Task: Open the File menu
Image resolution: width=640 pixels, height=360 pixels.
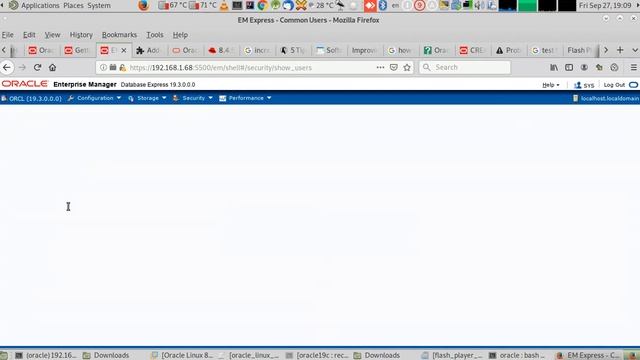Action: point(7,35)
